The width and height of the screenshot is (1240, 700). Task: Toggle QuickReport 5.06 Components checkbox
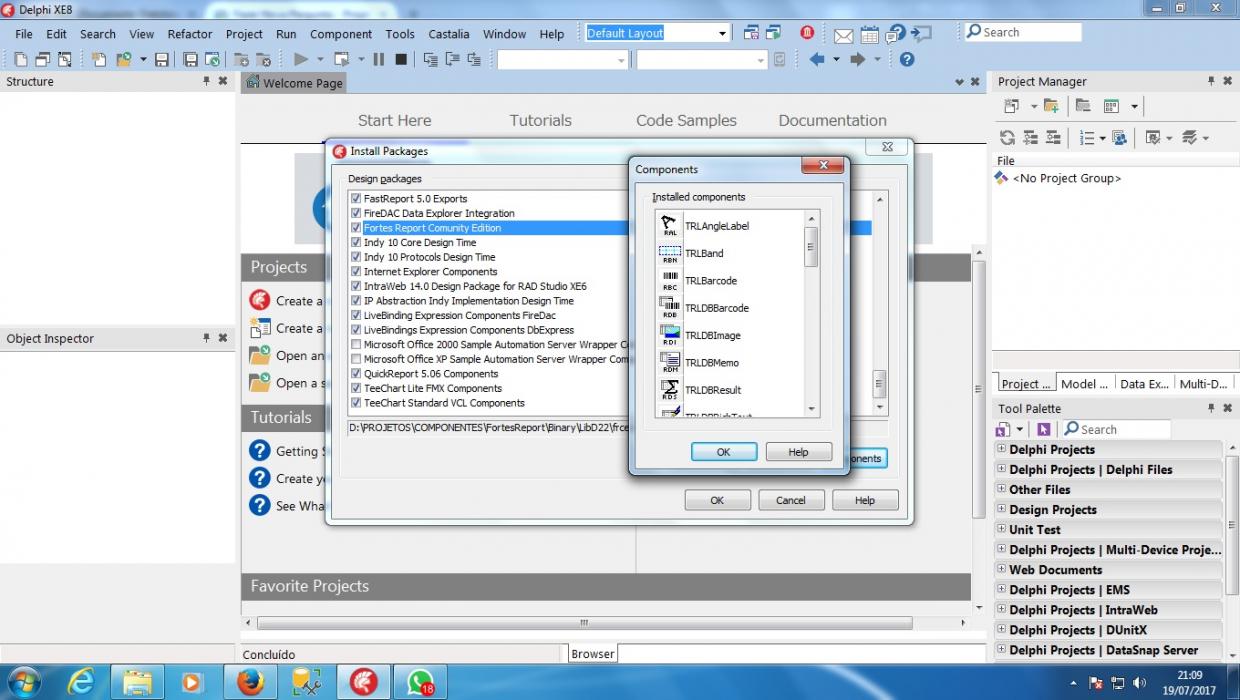(x=356, y=374)
